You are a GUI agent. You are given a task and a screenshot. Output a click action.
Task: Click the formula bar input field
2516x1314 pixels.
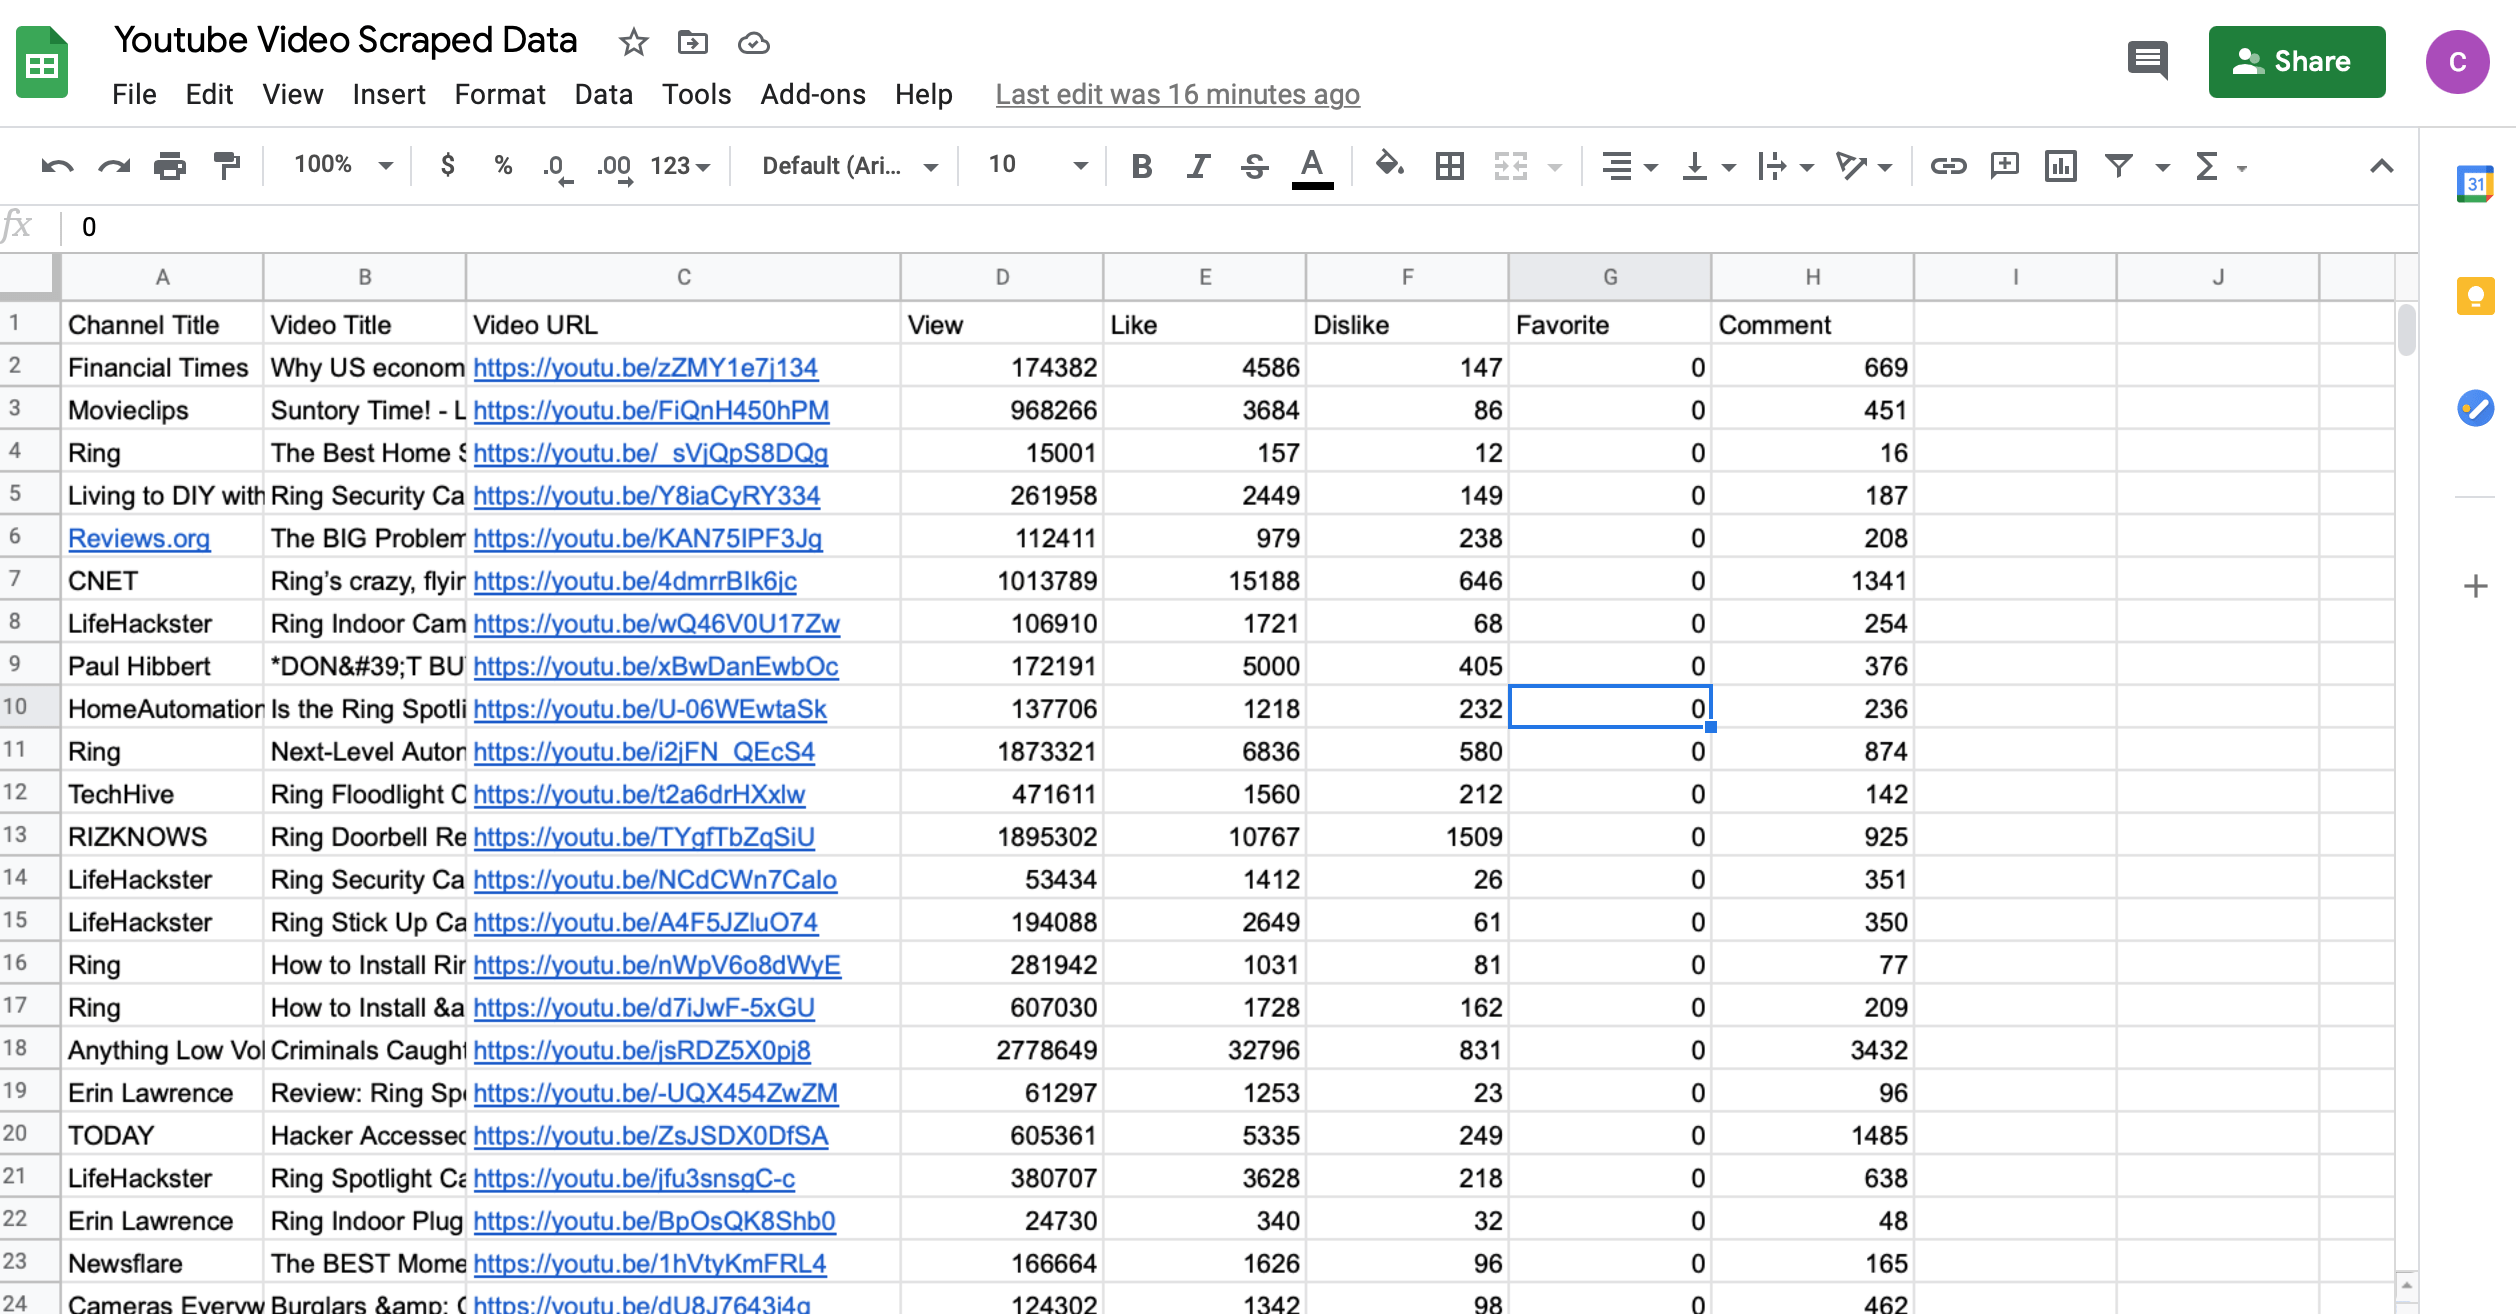click(x=1200, y=228)
